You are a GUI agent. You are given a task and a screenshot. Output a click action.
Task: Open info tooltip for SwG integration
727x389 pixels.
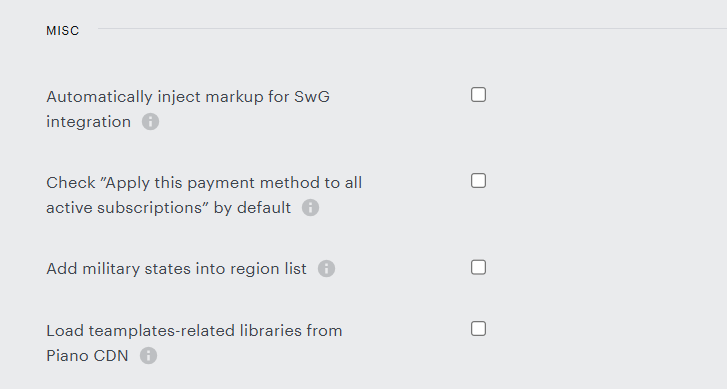[150, 122]
